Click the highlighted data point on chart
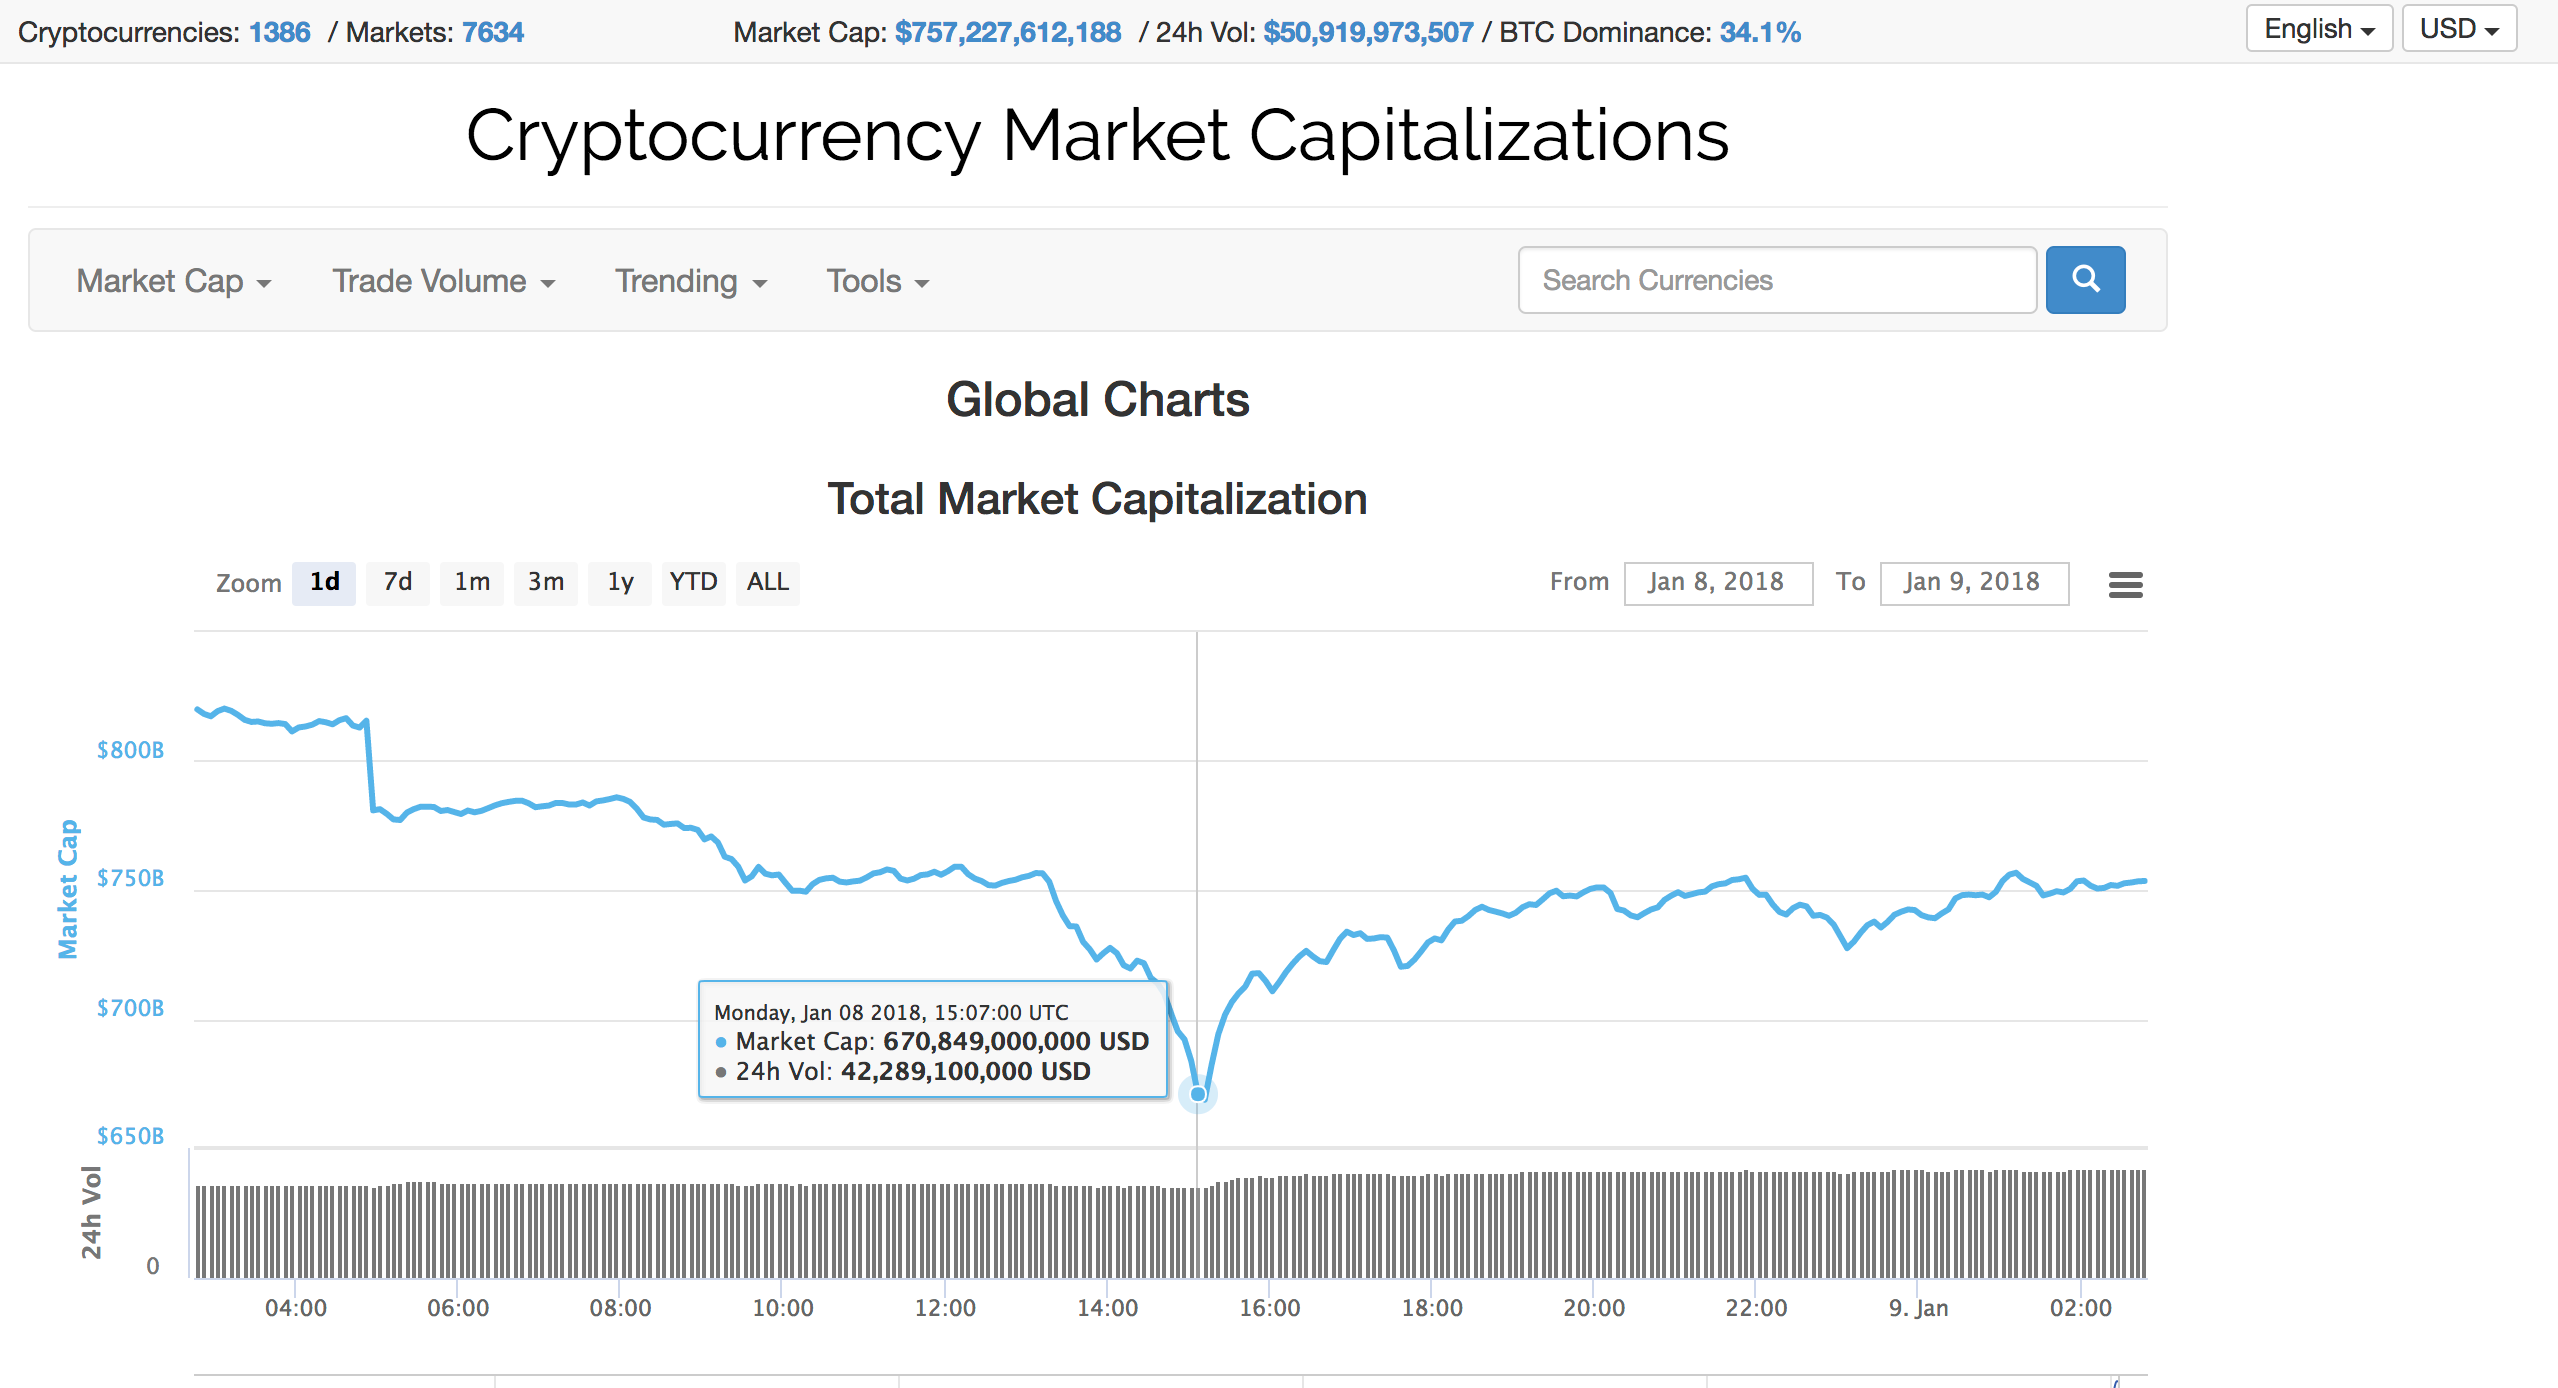The width and height of the screenshot is (2558, 1388). click(1197, 1094)
